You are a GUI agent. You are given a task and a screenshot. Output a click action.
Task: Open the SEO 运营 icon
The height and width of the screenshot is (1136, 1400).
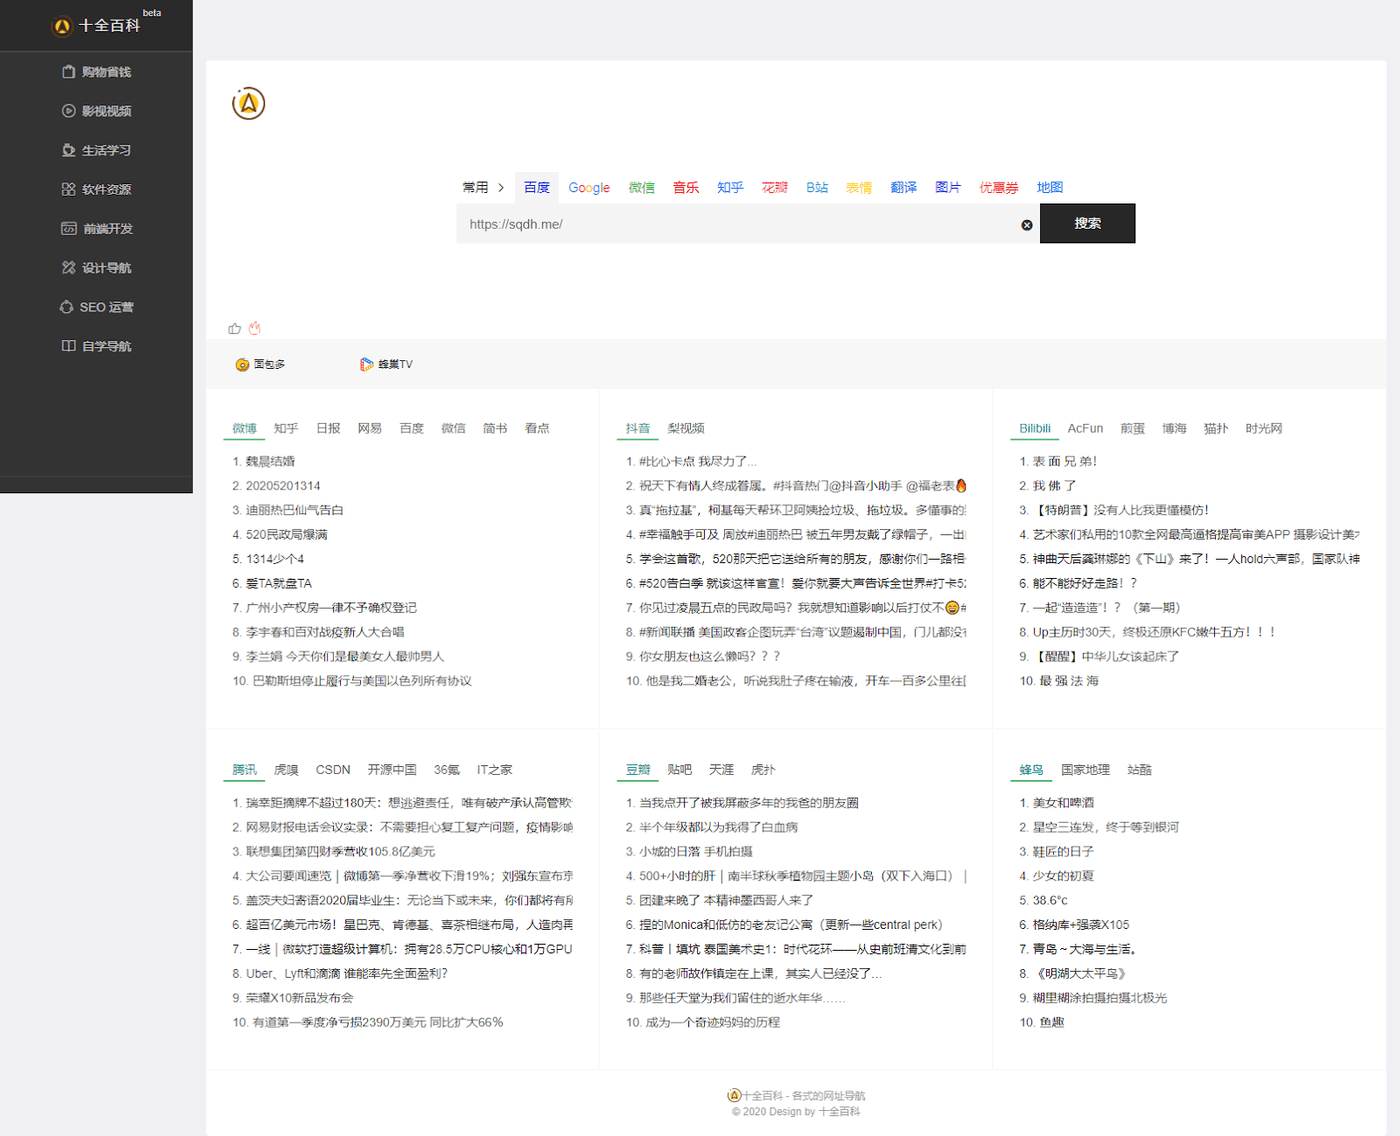click(67, 307)
